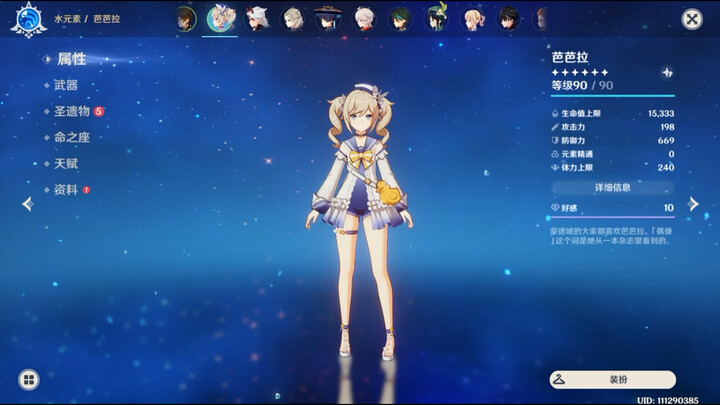Select the white-haired character with red collar
The height and width of the screenshot is (405, 720).
[365, 19]
